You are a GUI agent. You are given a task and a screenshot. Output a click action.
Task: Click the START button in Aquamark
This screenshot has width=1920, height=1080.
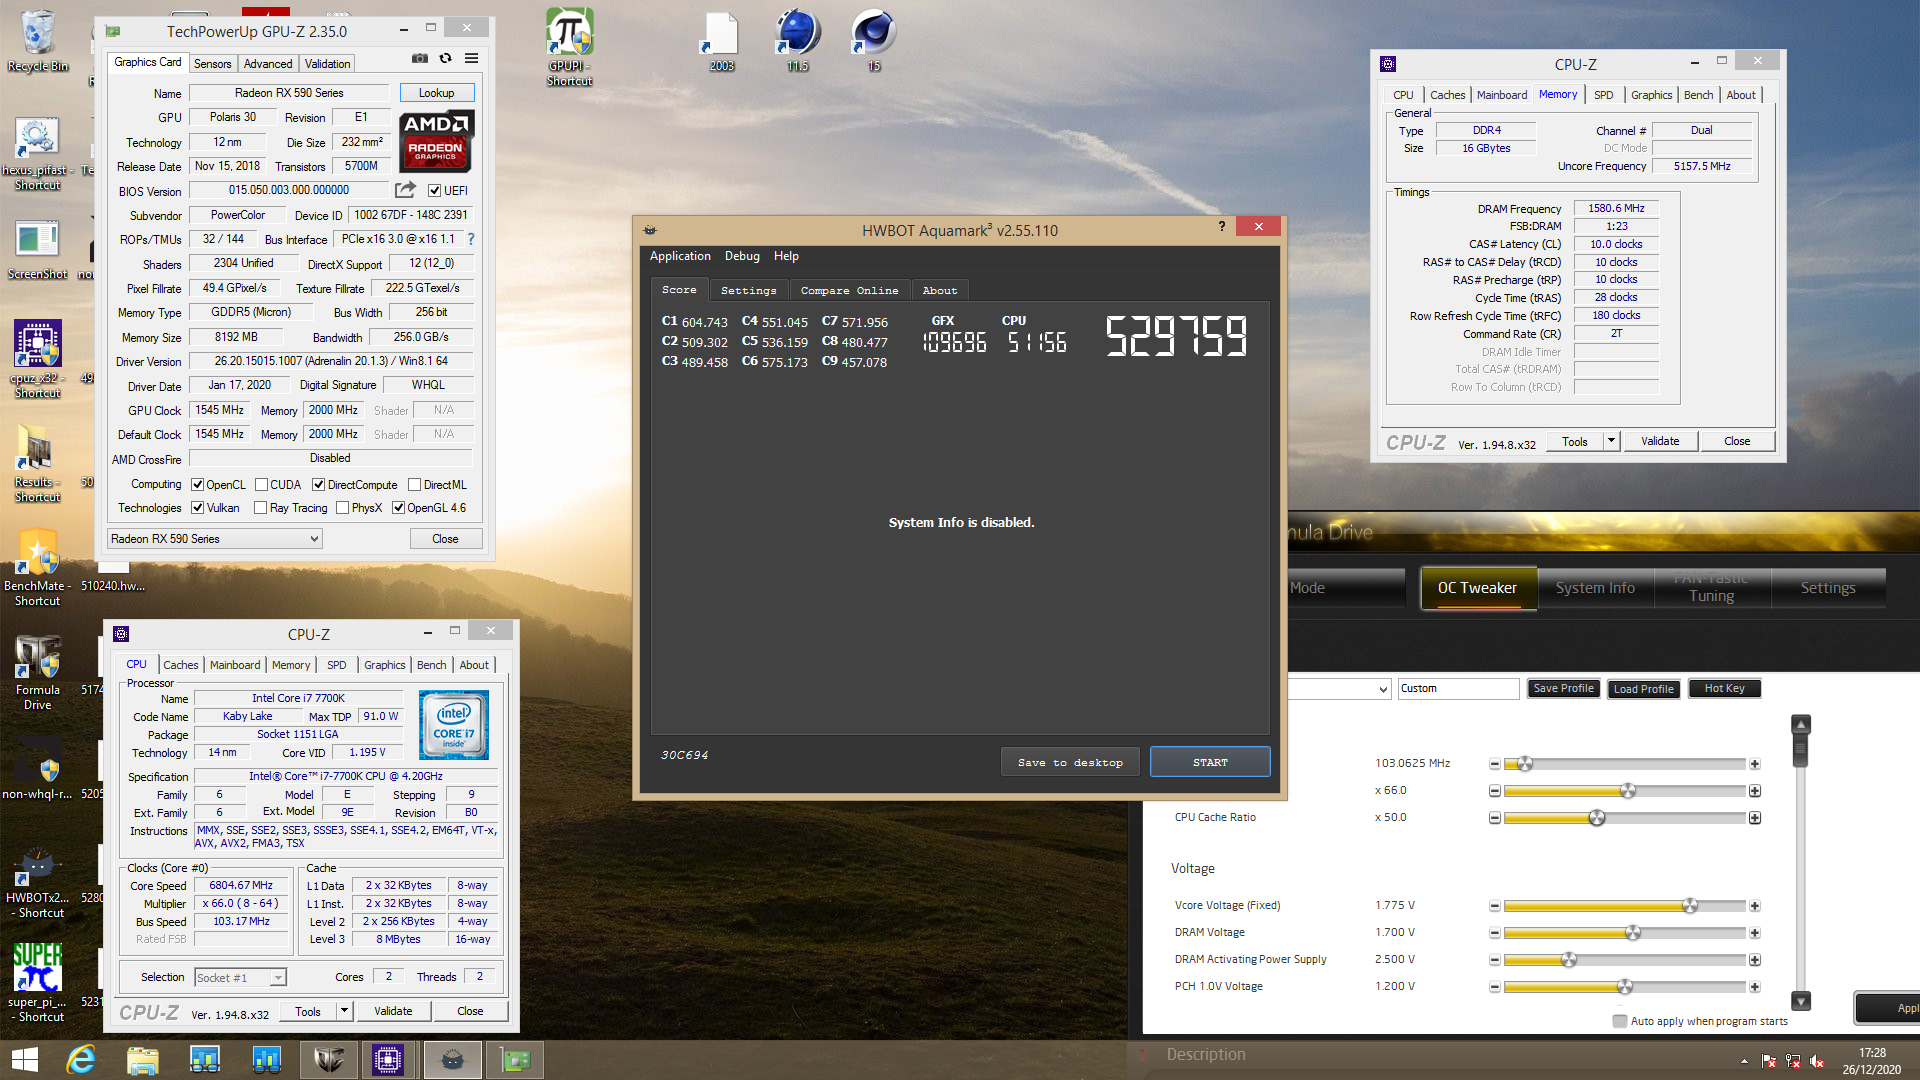tap(1210, 762)
